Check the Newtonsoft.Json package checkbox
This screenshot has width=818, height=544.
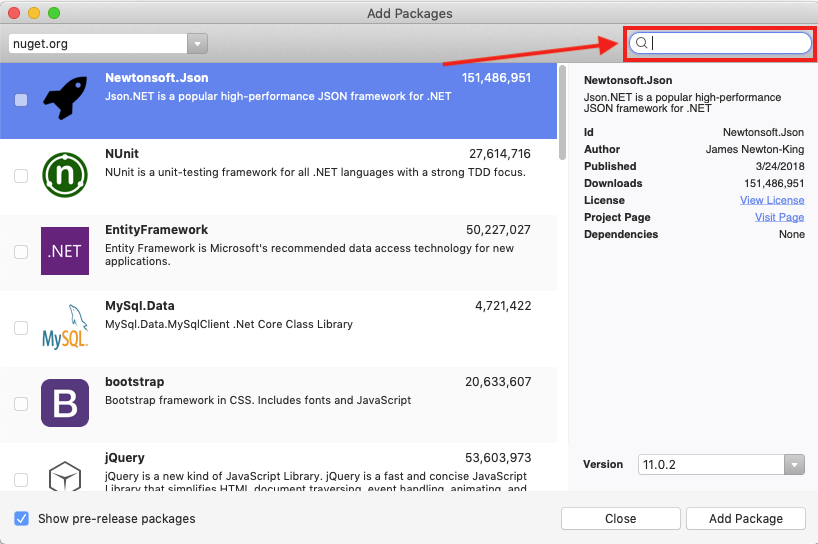pos(21,100)
